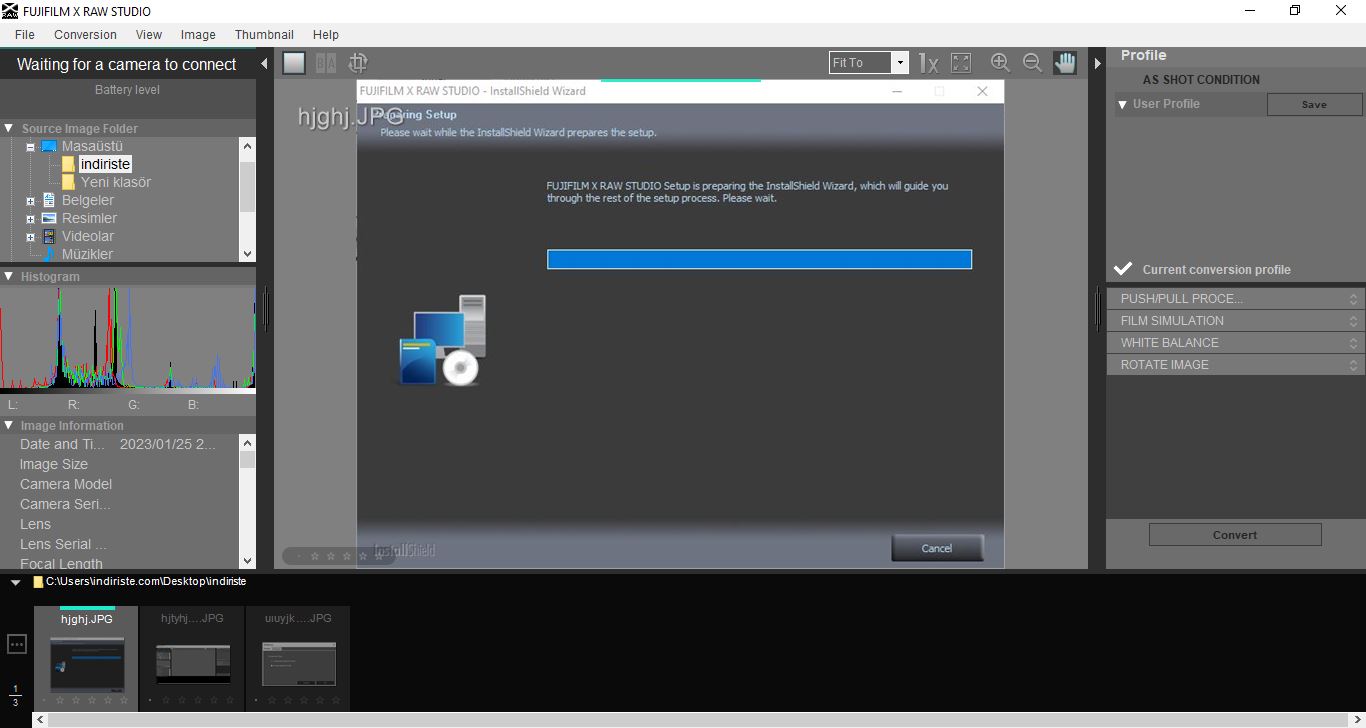Rate hjtyhj....JPG thumbnail four stars
The height and width of the screenshot is (728, 1366).
(213, 701)
